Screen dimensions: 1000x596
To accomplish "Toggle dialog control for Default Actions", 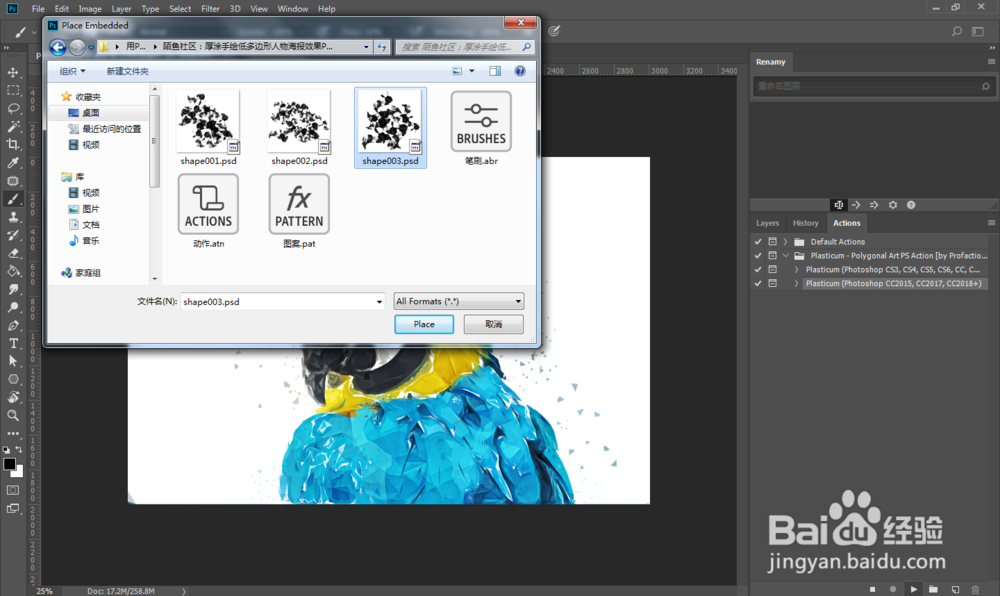I will (772, 242).
